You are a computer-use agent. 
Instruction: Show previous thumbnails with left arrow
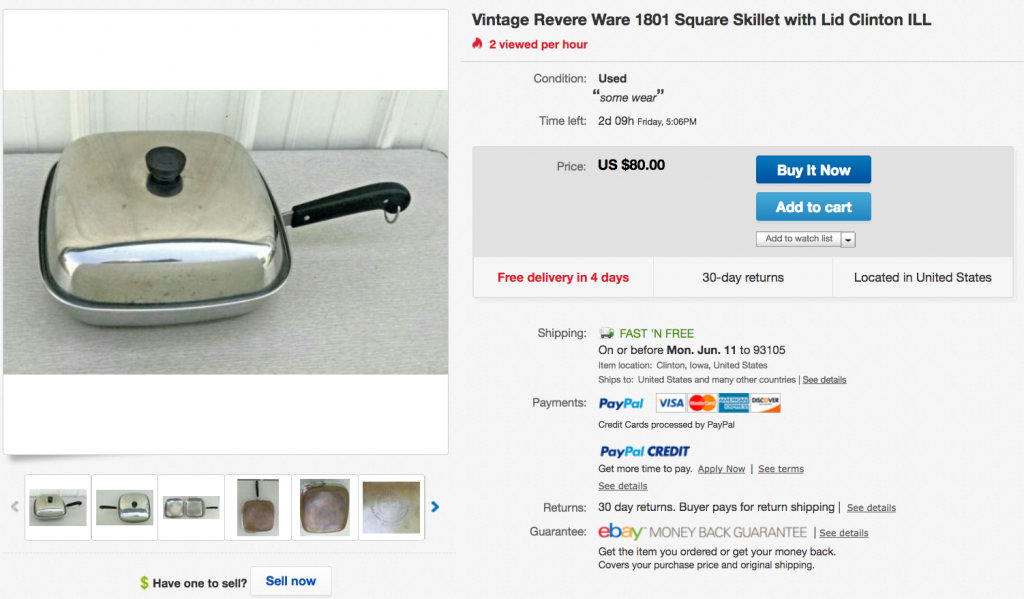click(x=14, y=507)
